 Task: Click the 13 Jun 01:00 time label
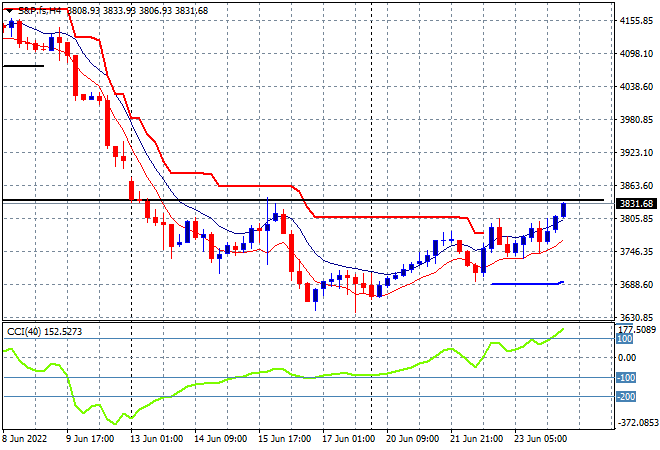click(x=158, y=438)
